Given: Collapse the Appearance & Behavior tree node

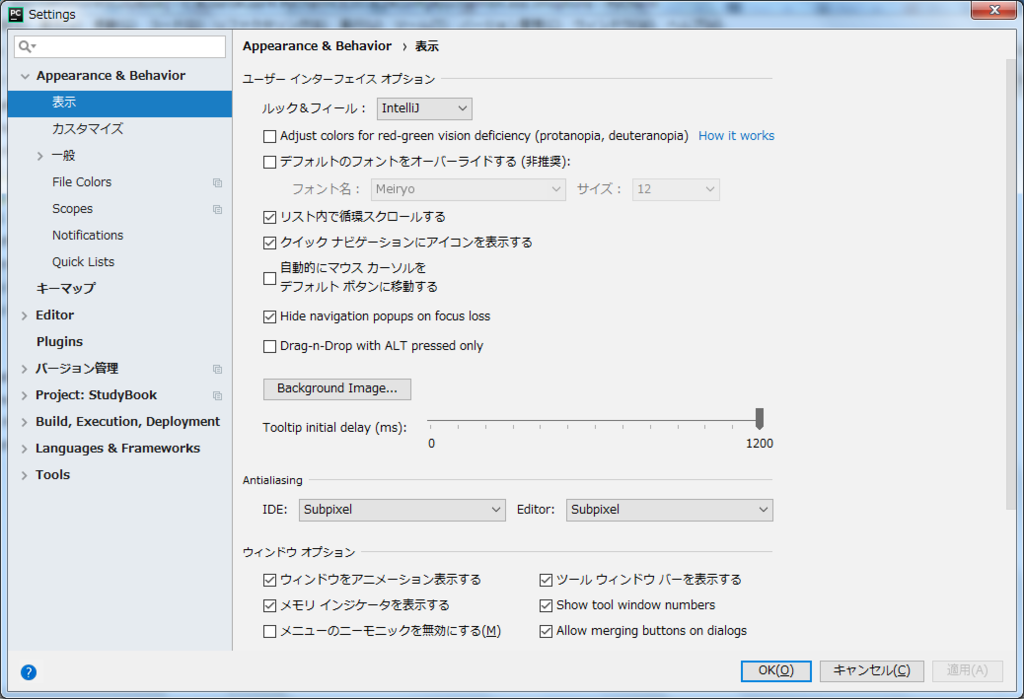Looking at the screenshot, I should click(x=25, y=76).
